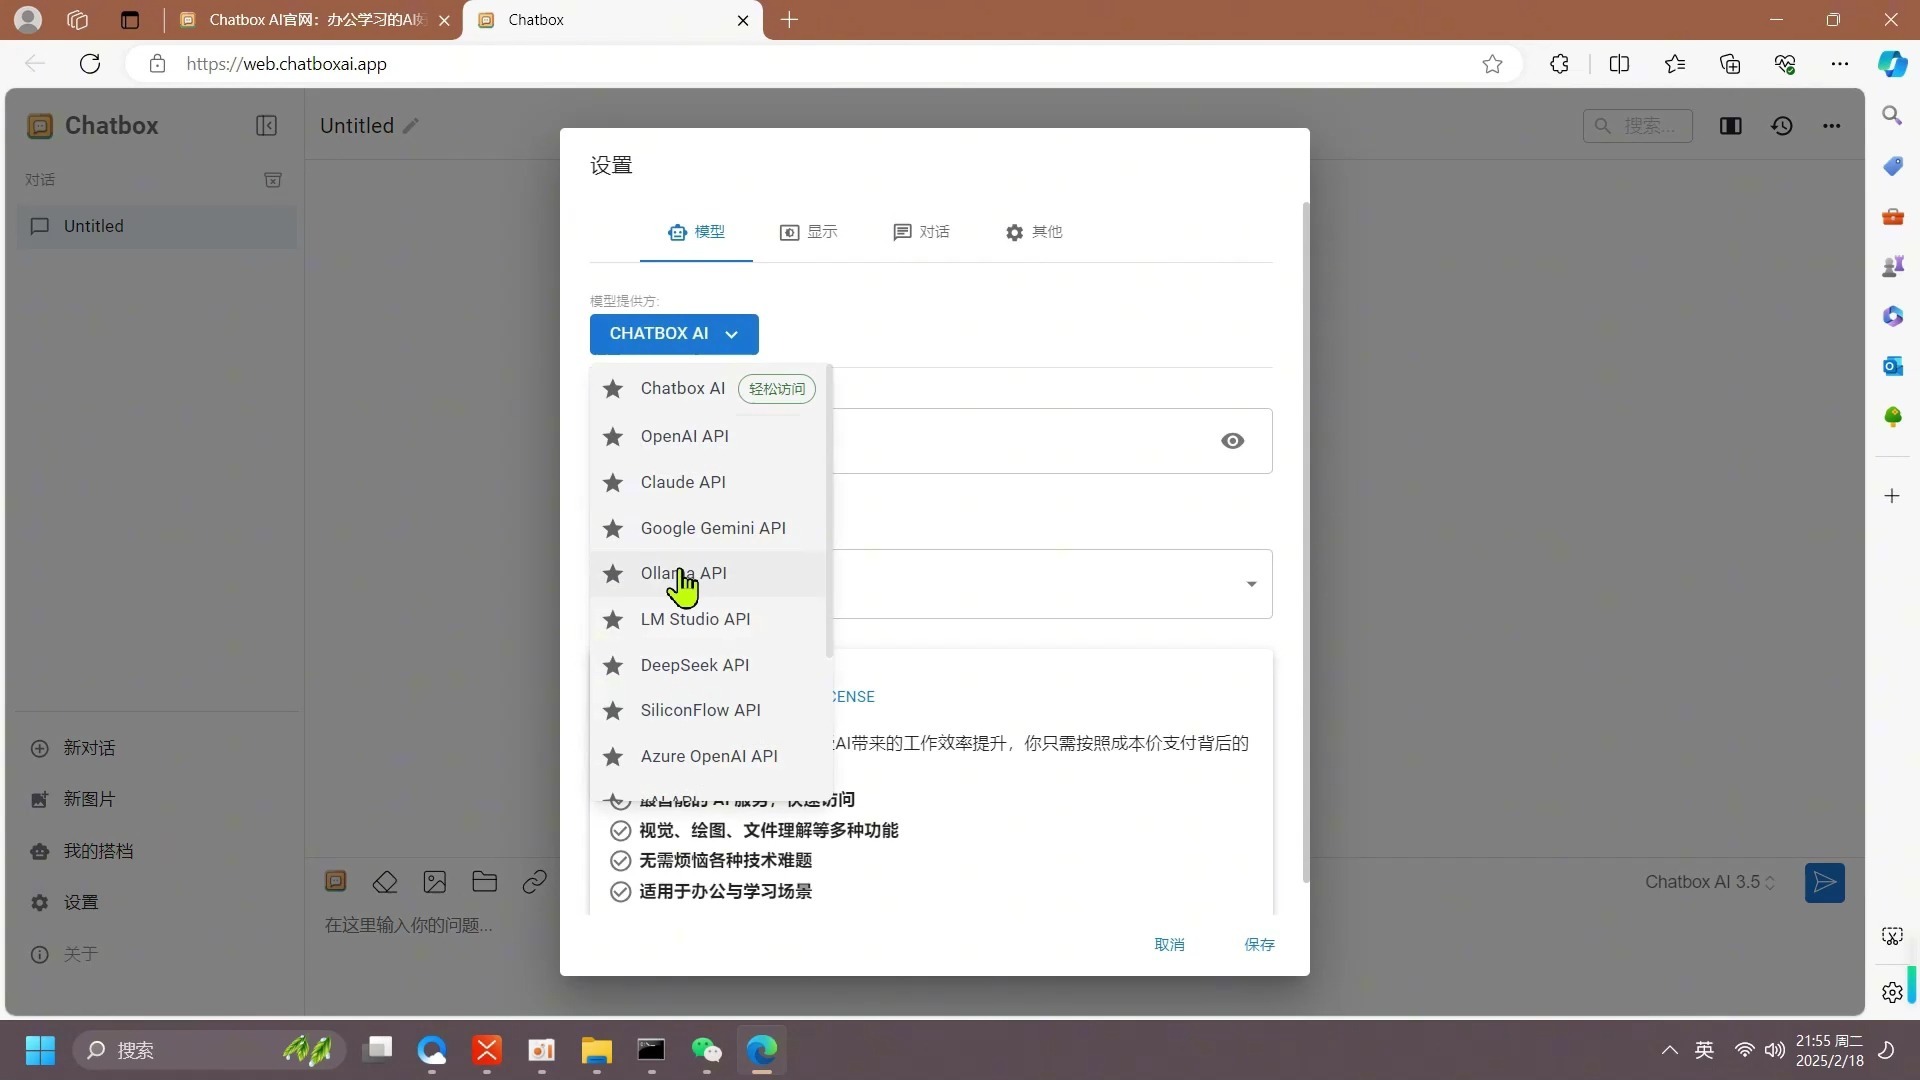
Task: Clear context with the eraser icon
Action: tap(386, 881)
